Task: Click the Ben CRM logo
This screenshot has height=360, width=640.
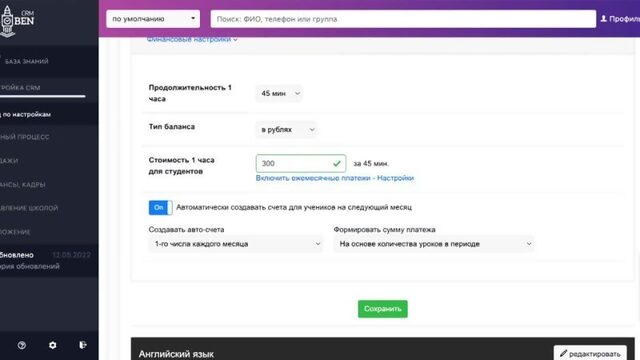Action: (18, 21)
